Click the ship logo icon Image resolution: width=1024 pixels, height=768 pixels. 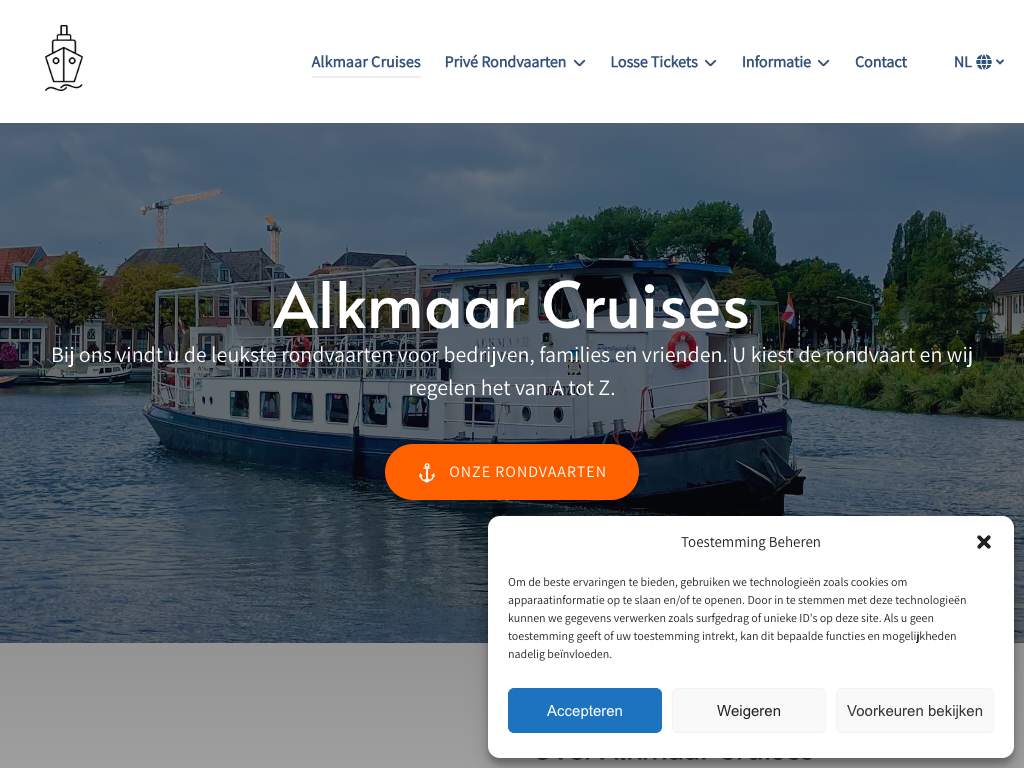coord(64,58)
